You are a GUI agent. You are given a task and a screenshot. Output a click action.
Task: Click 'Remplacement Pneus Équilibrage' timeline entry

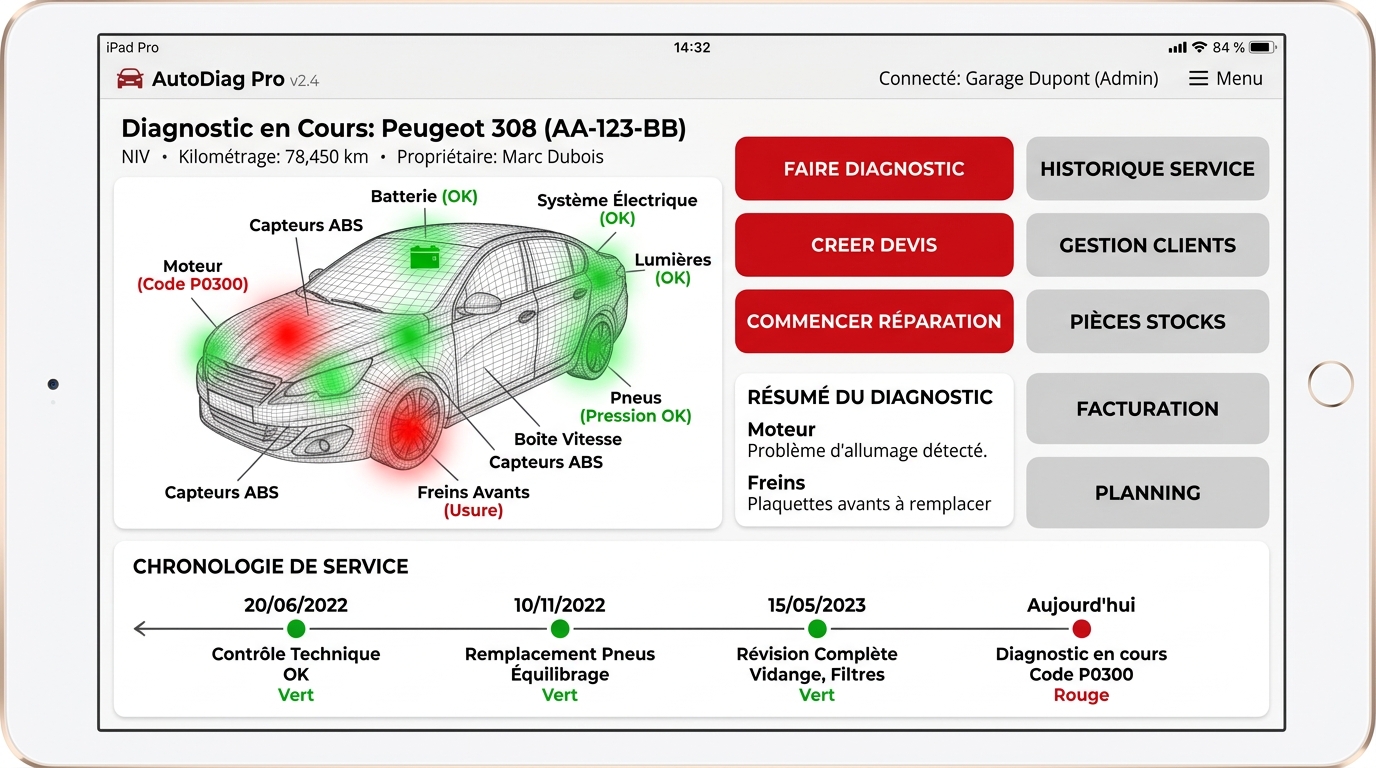point(560,664)
